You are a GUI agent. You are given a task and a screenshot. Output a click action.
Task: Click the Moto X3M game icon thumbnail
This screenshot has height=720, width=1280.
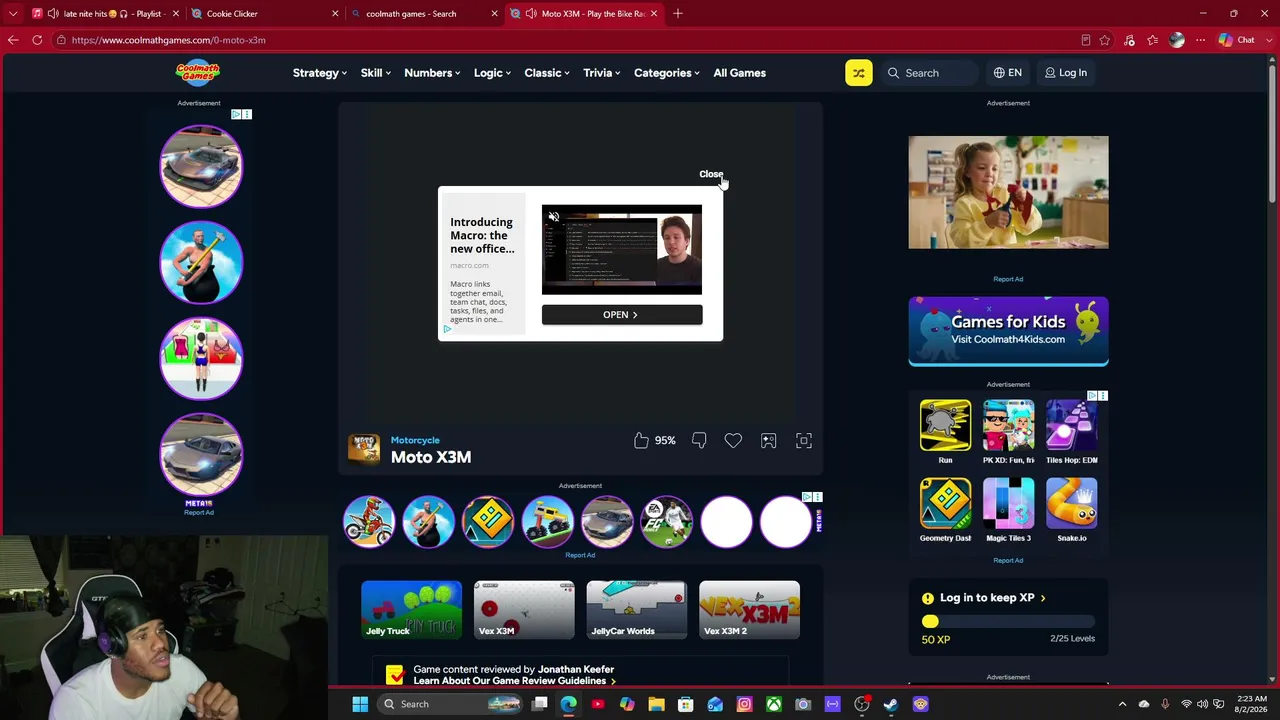point(364,449)
